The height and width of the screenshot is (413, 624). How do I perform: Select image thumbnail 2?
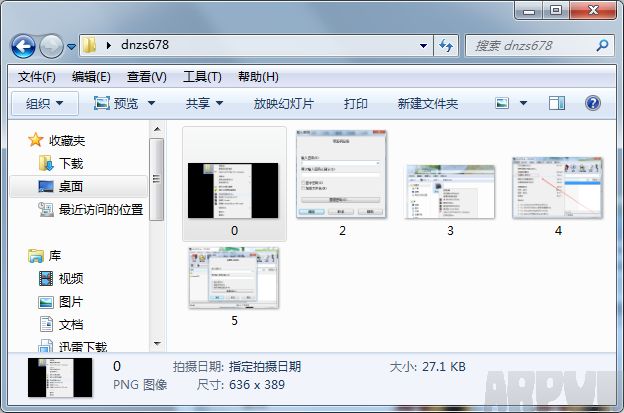click(341, 174)
